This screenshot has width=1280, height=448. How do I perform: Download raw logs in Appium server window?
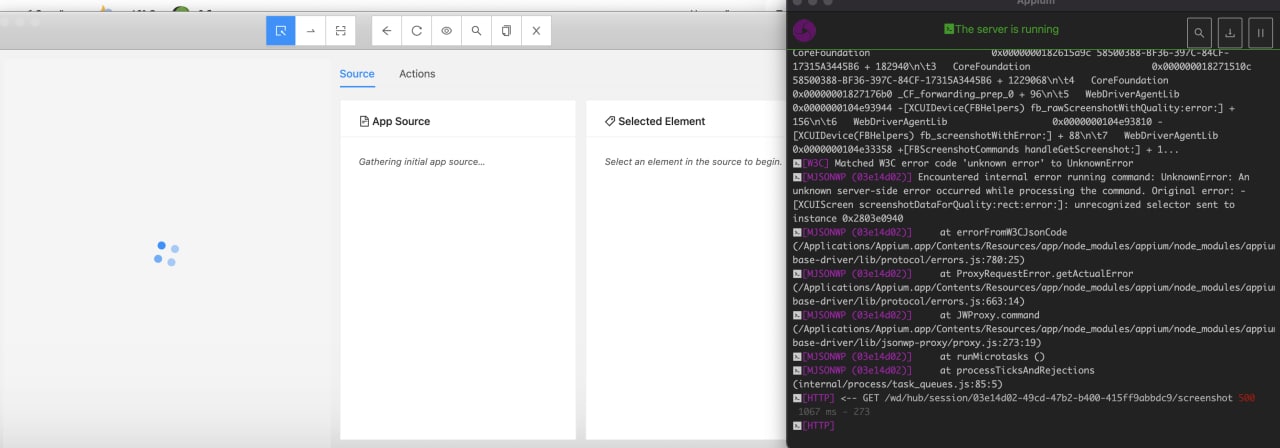[x=1230, y=33]
